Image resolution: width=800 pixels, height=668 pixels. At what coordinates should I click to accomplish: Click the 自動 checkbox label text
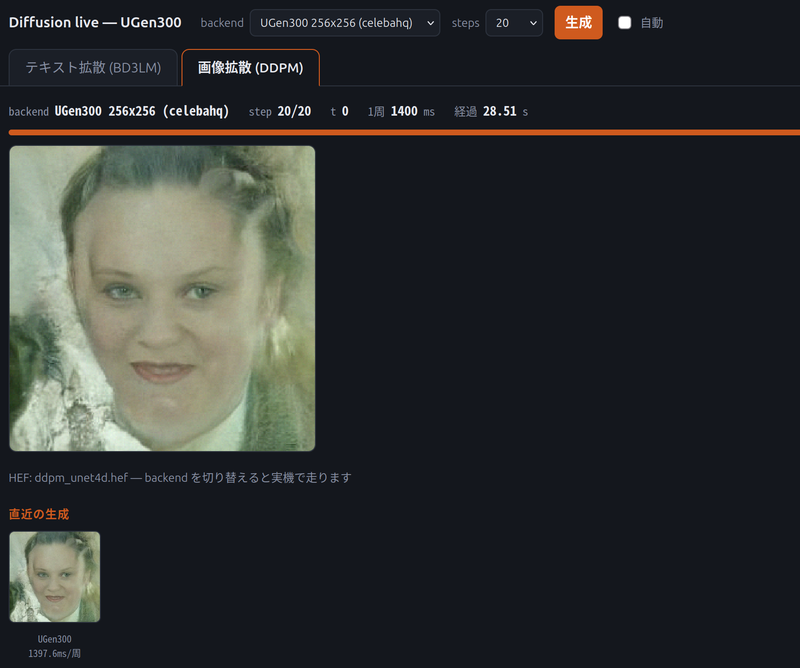652,23
